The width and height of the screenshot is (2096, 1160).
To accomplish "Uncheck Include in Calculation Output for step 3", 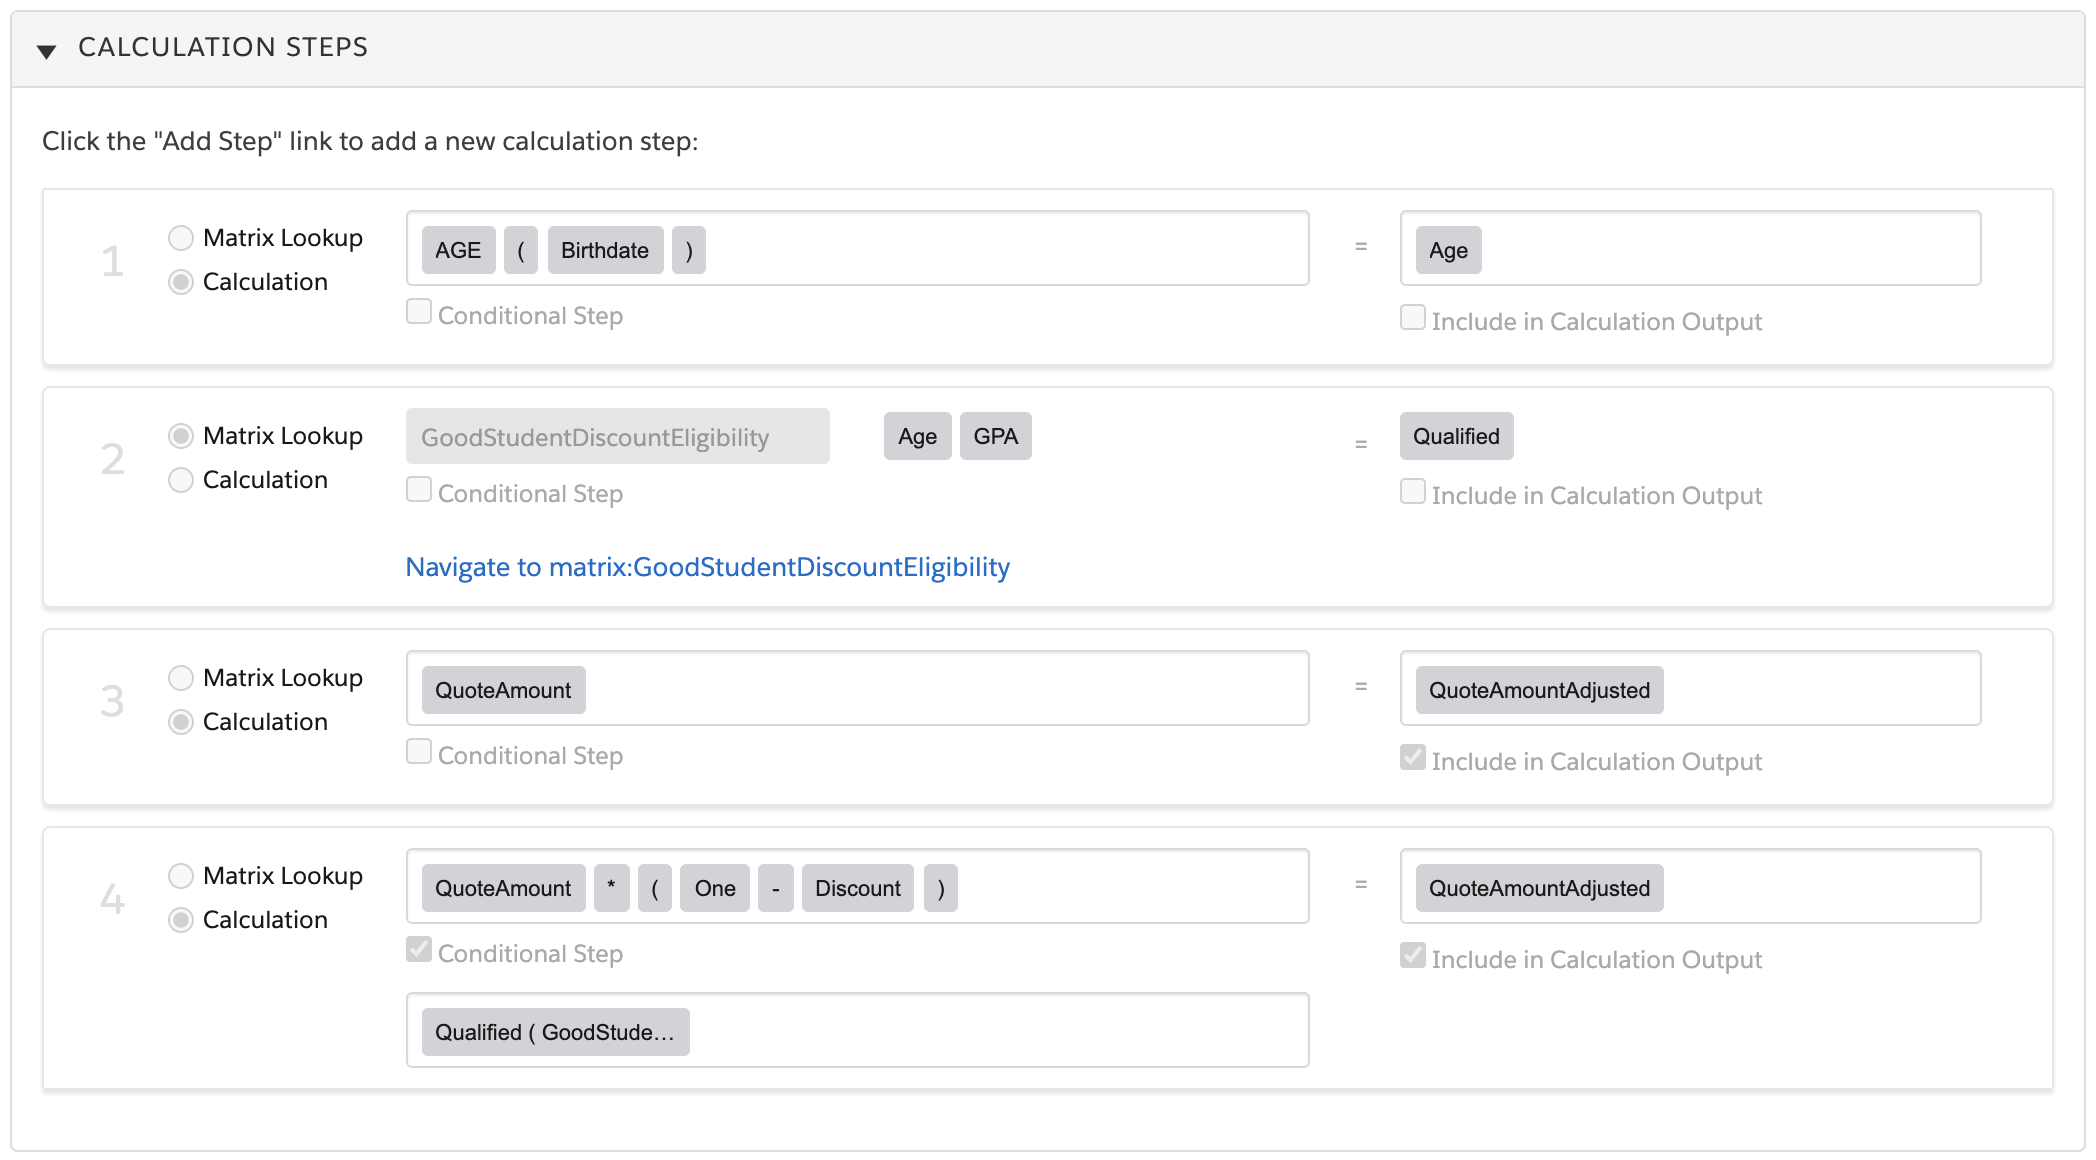I will tap(1413, 758).
